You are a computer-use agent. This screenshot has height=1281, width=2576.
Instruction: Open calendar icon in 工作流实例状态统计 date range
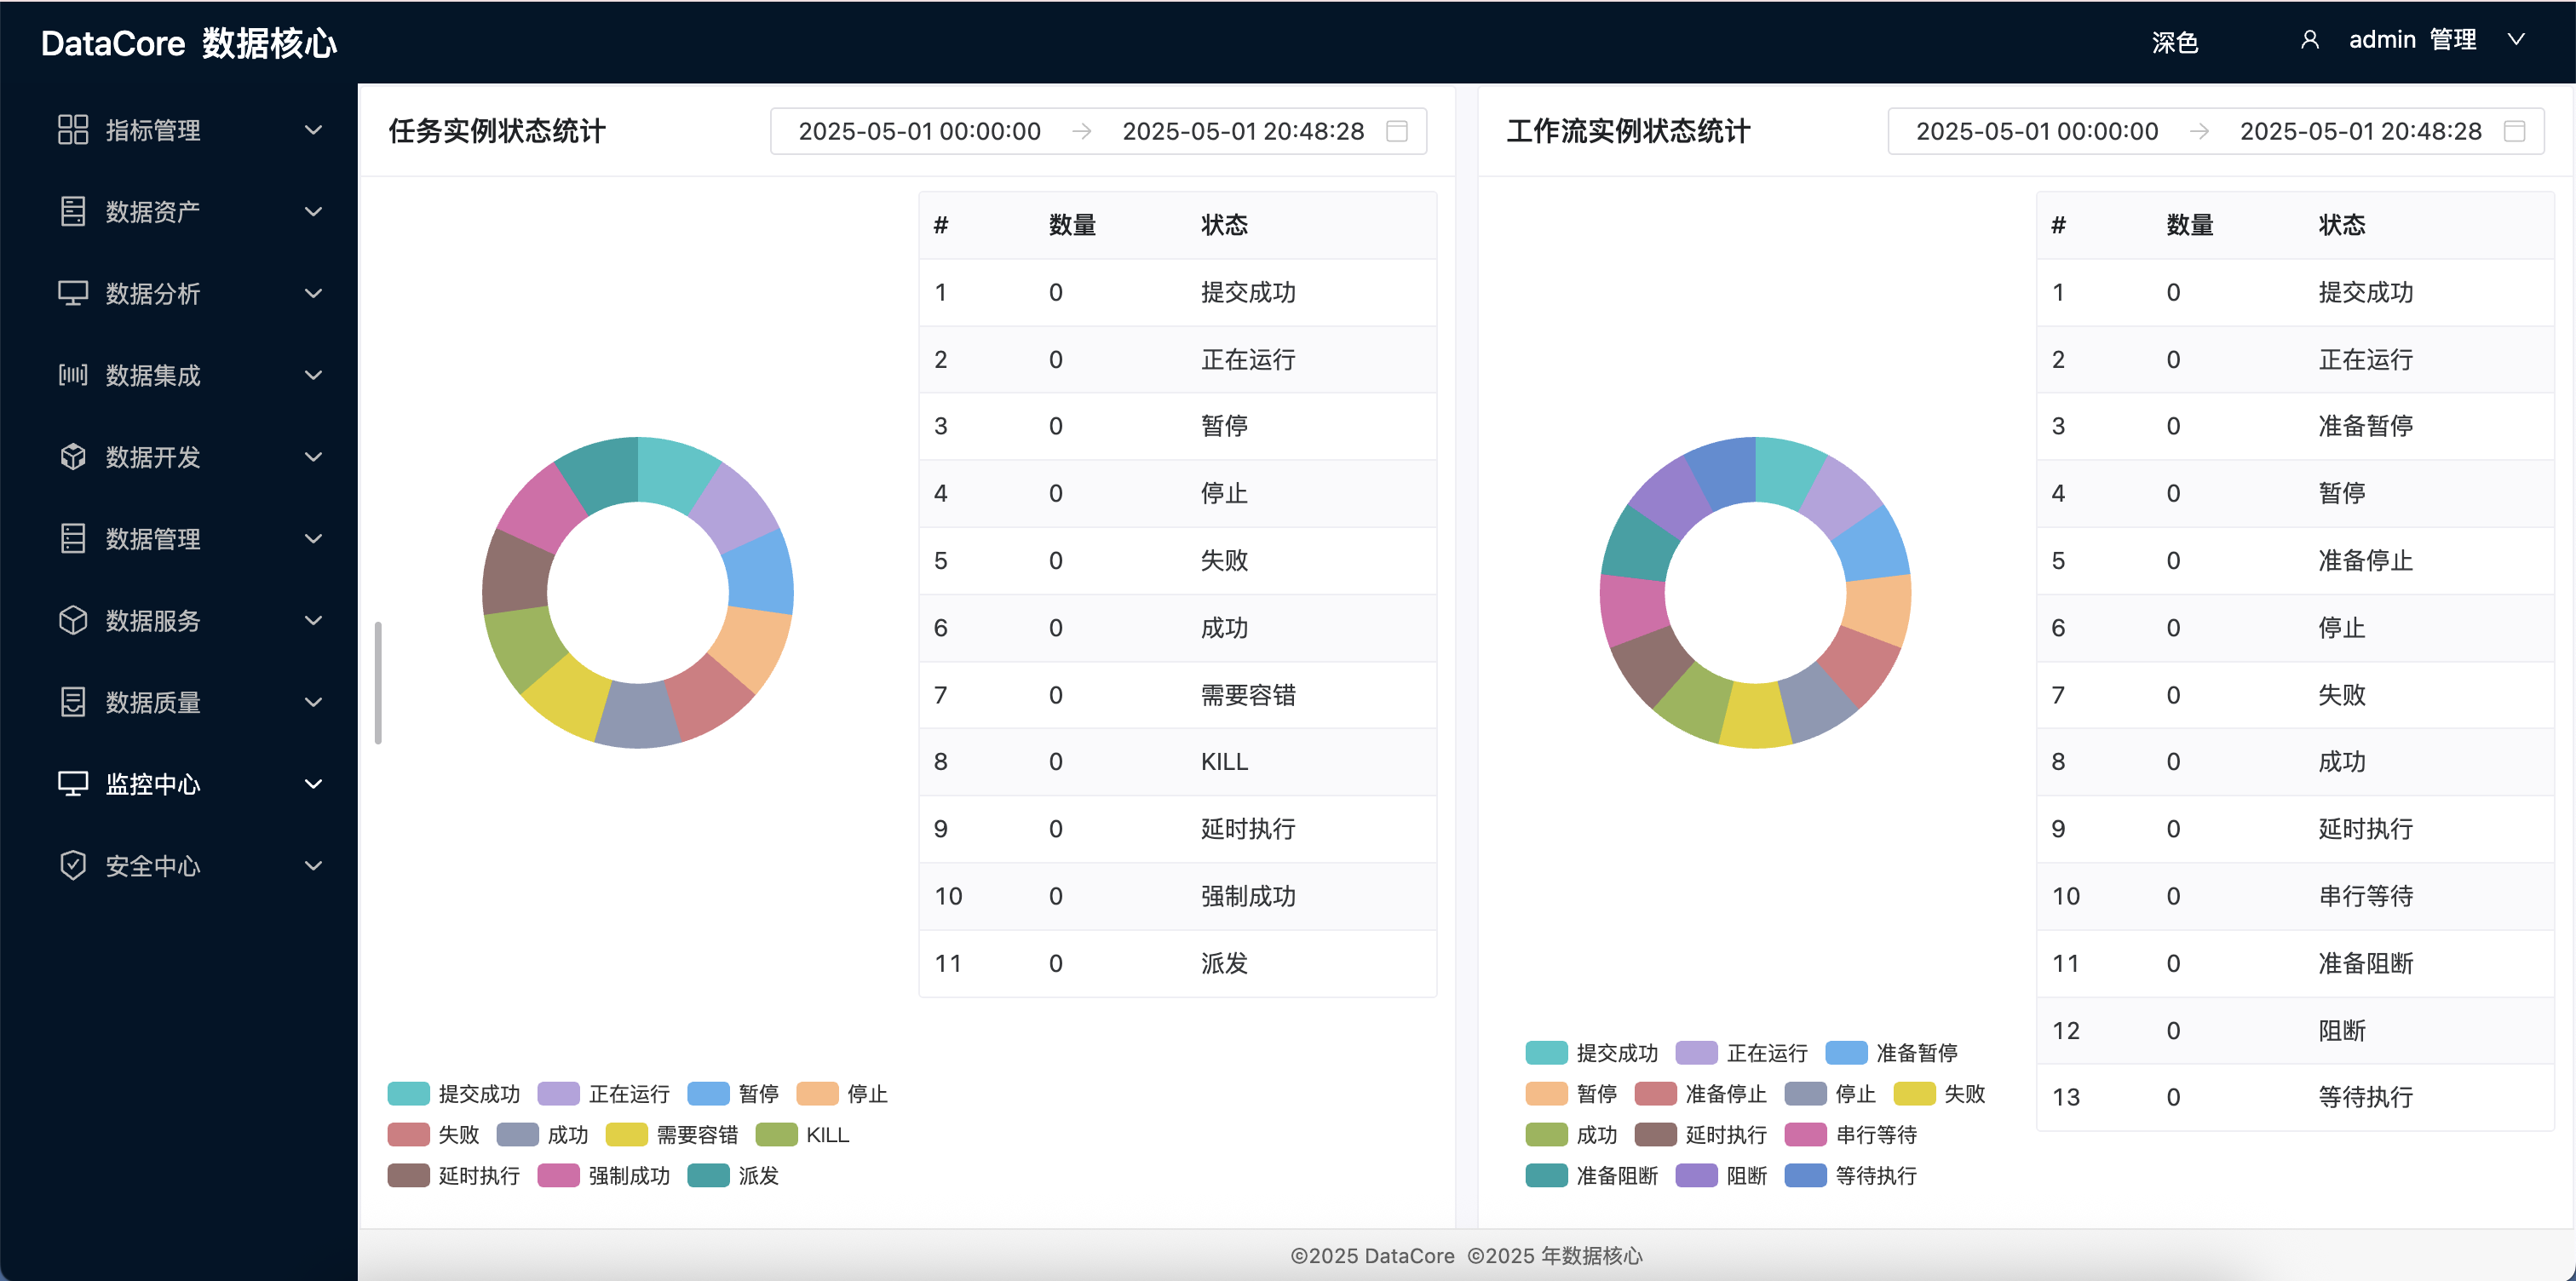coord(2514,131)
